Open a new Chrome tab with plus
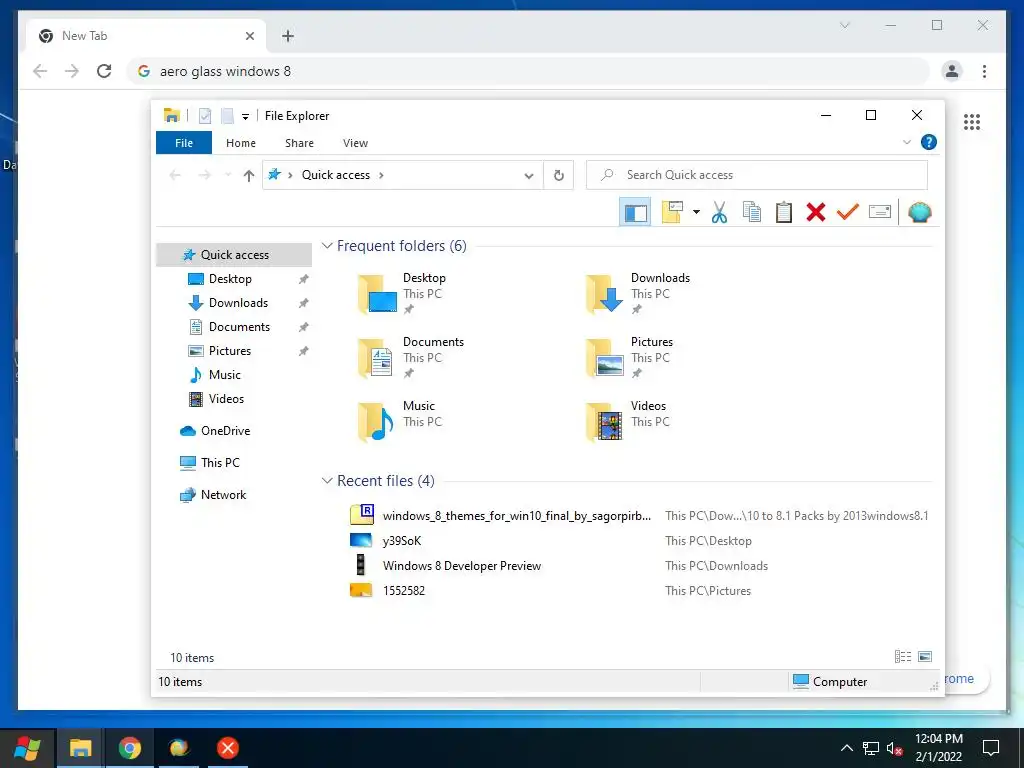Image resolution: width=1024 pixels, height=768 pixels. pos(288,36)
